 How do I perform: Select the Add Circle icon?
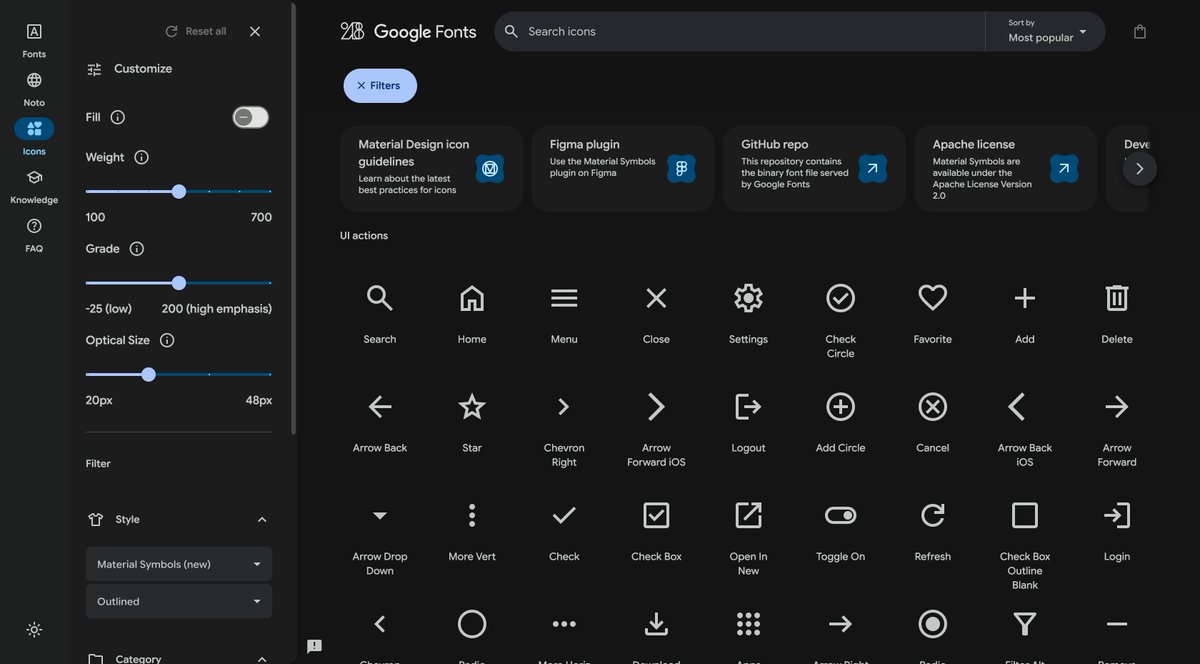pyautogui.click(x=841, y=407)
